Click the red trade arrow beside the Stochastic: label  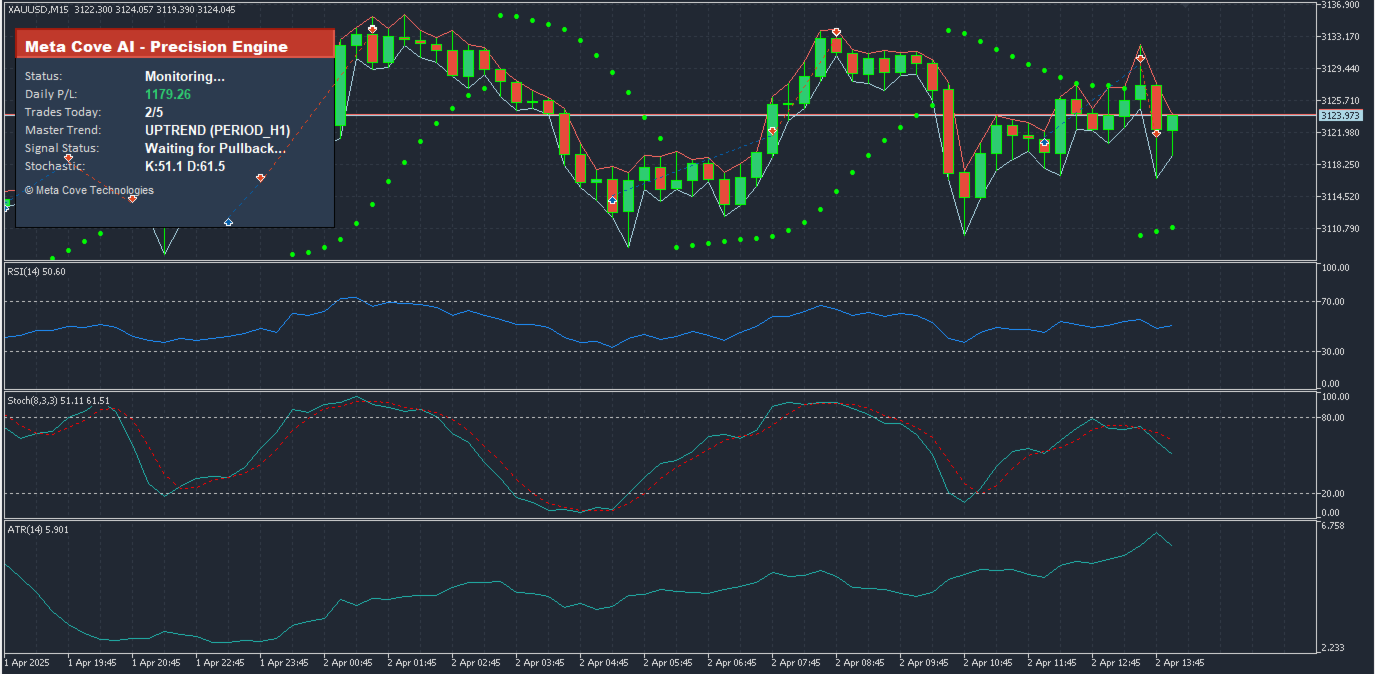68,158
